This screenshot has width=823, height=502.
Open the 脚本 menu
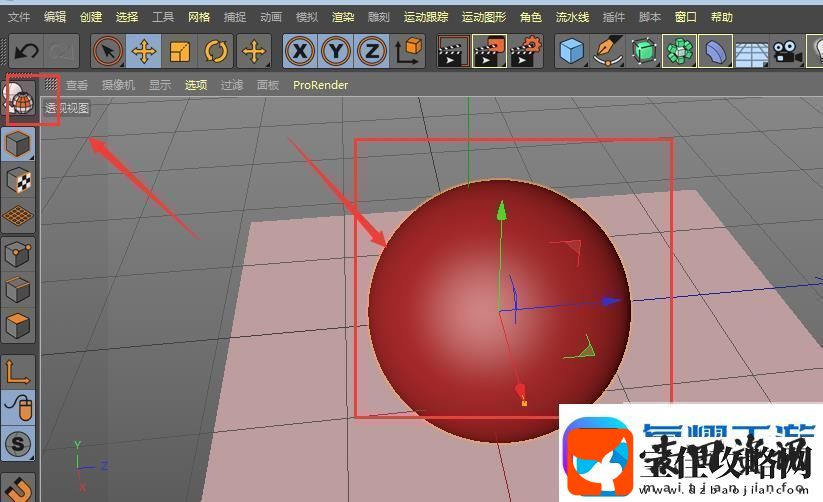pos(650,17)
